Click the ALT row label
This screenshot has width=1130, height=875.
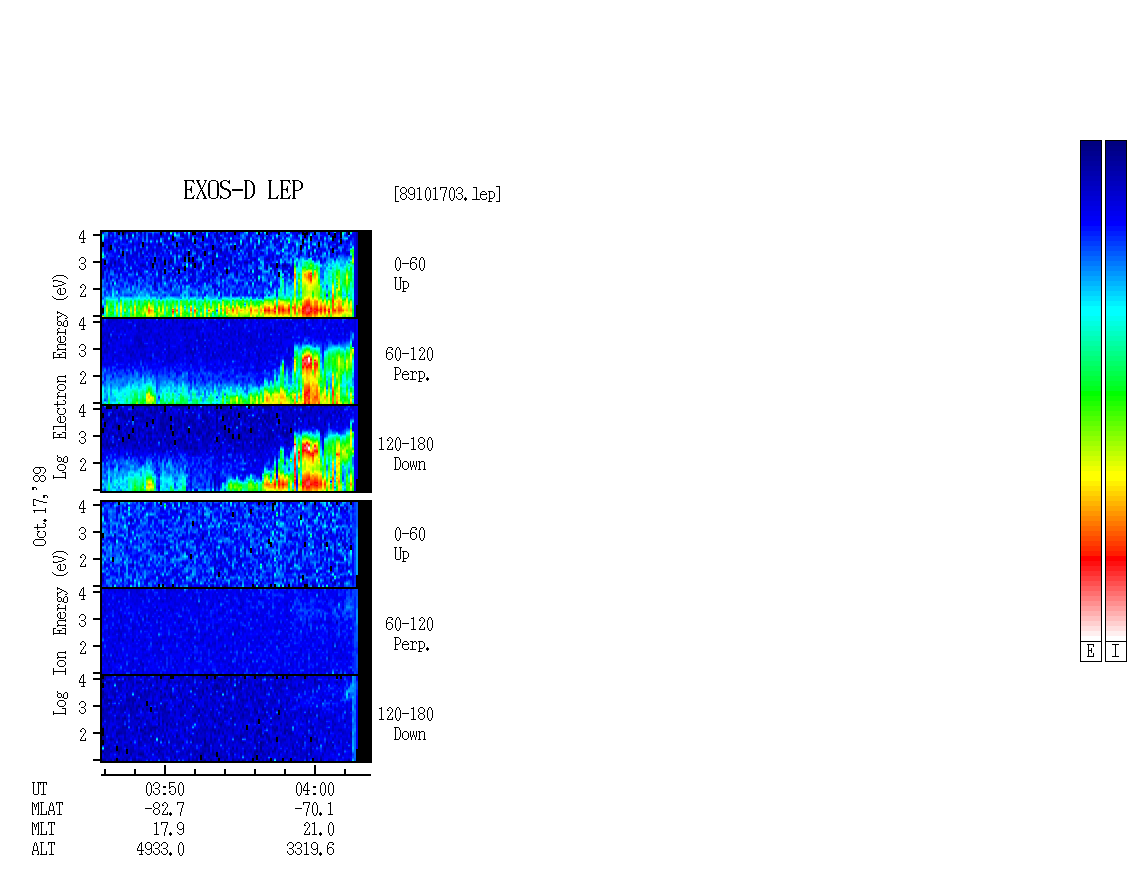click(43, 850)
